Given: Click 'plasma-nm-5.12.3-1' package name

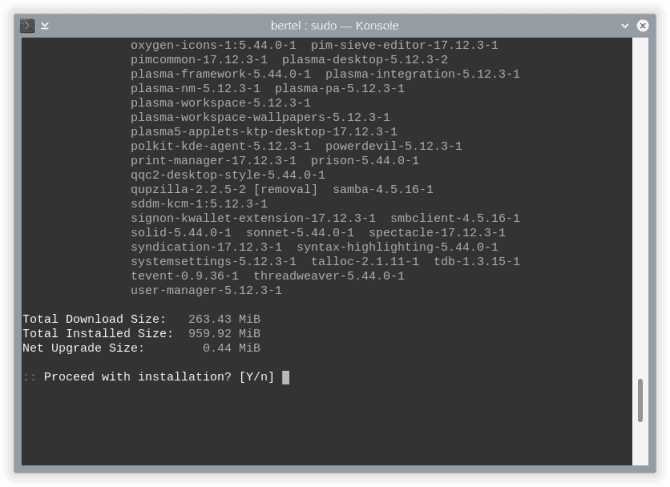Looking at the screenshot, I should click(195, 88).
